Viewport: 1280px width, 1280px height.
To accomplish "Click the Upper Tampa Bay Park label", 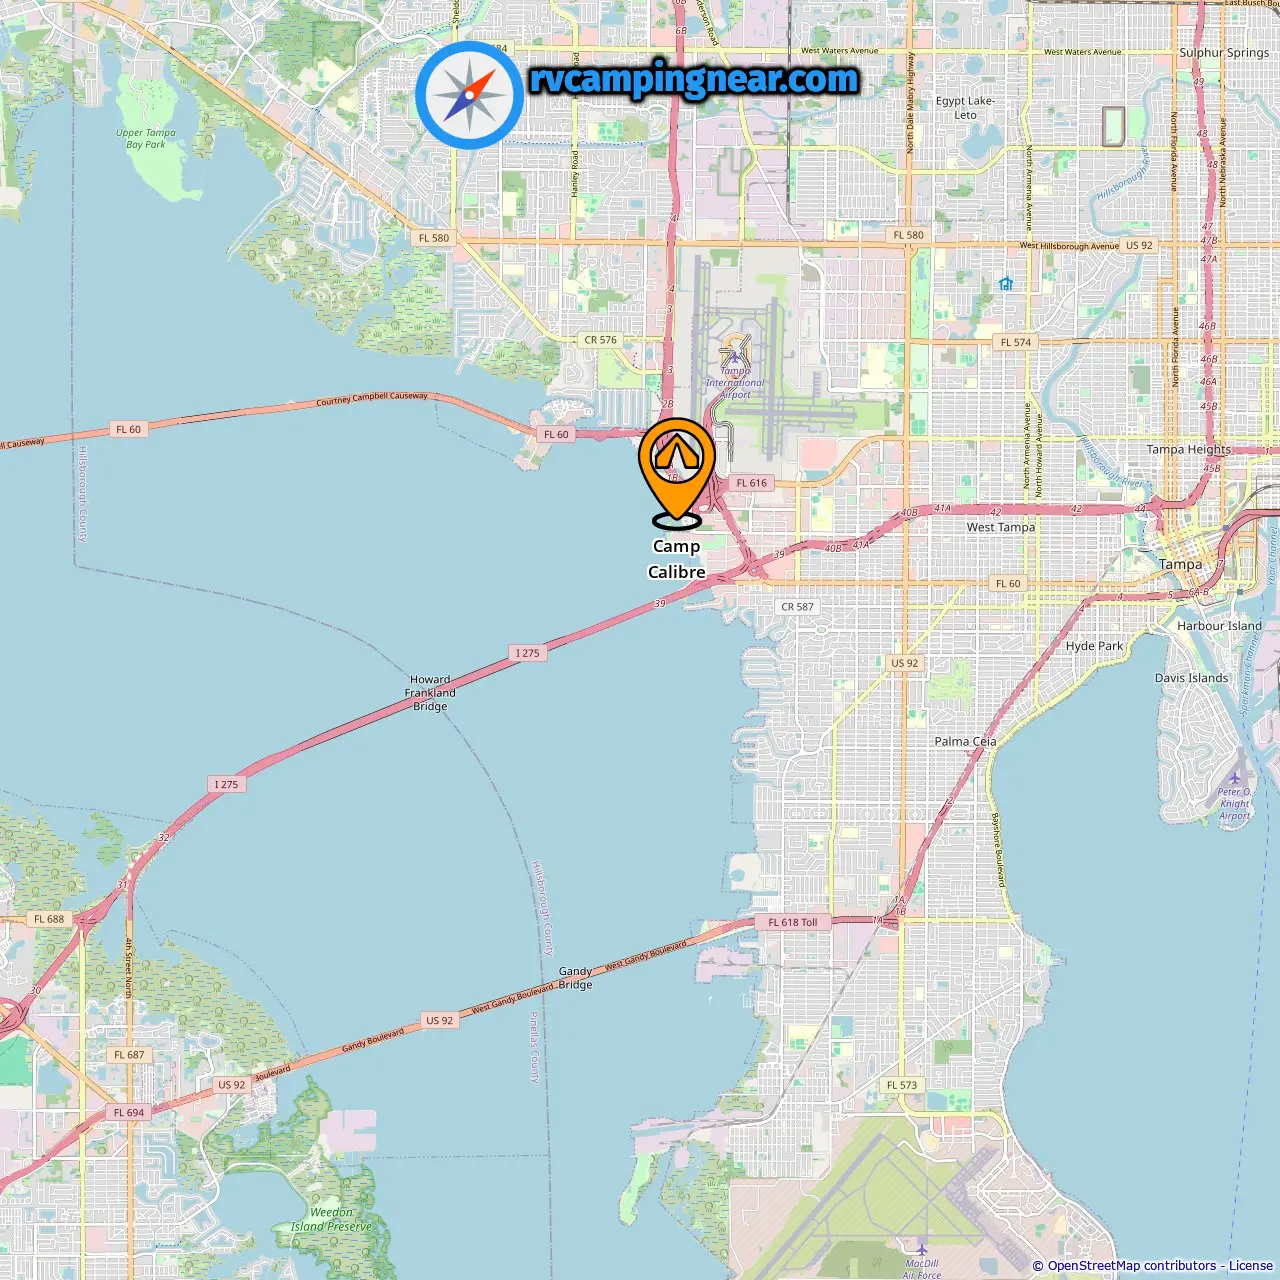I will pos(146,138).
